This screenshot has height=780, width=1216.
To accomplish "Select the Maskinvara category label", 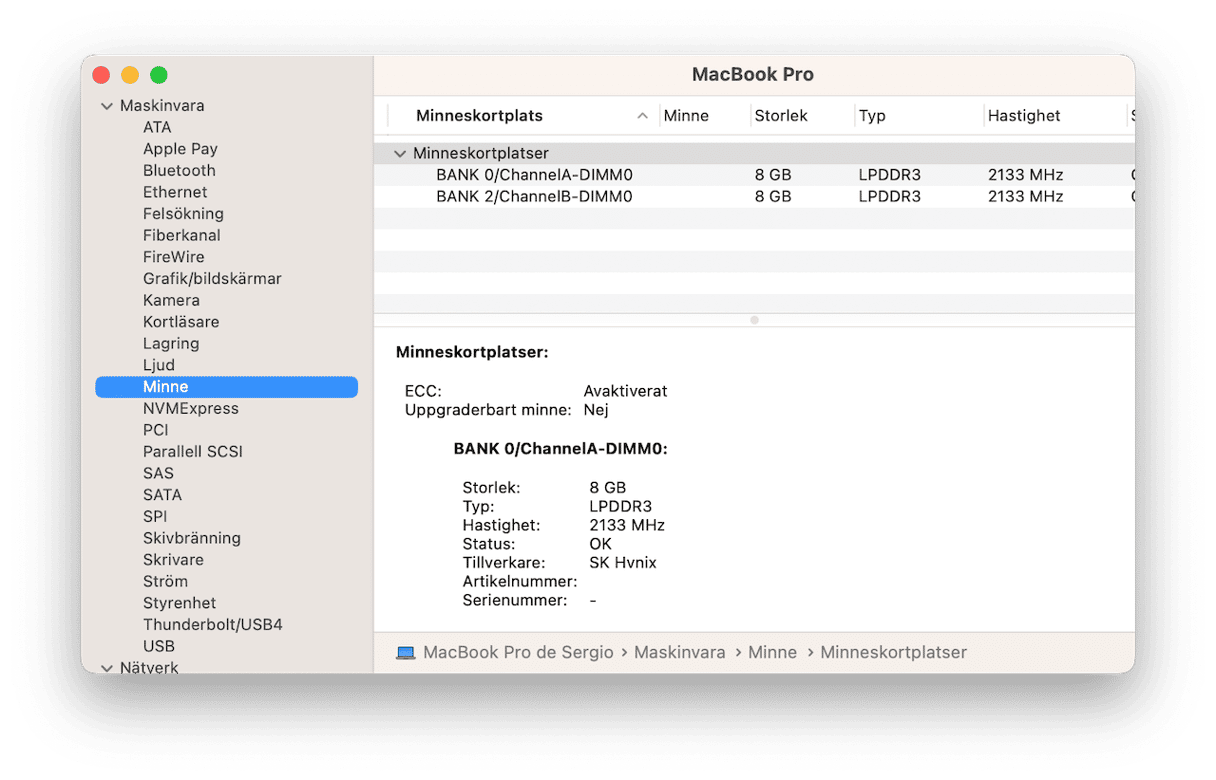I will tap(162, 106).
